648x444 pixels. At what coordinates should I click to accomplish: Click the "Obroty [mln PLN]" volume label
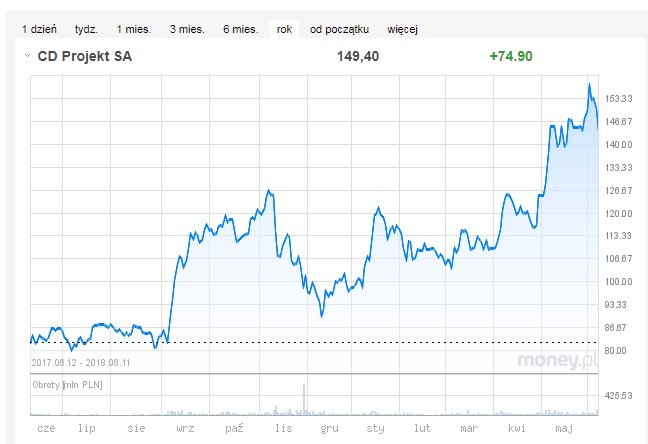69,385
